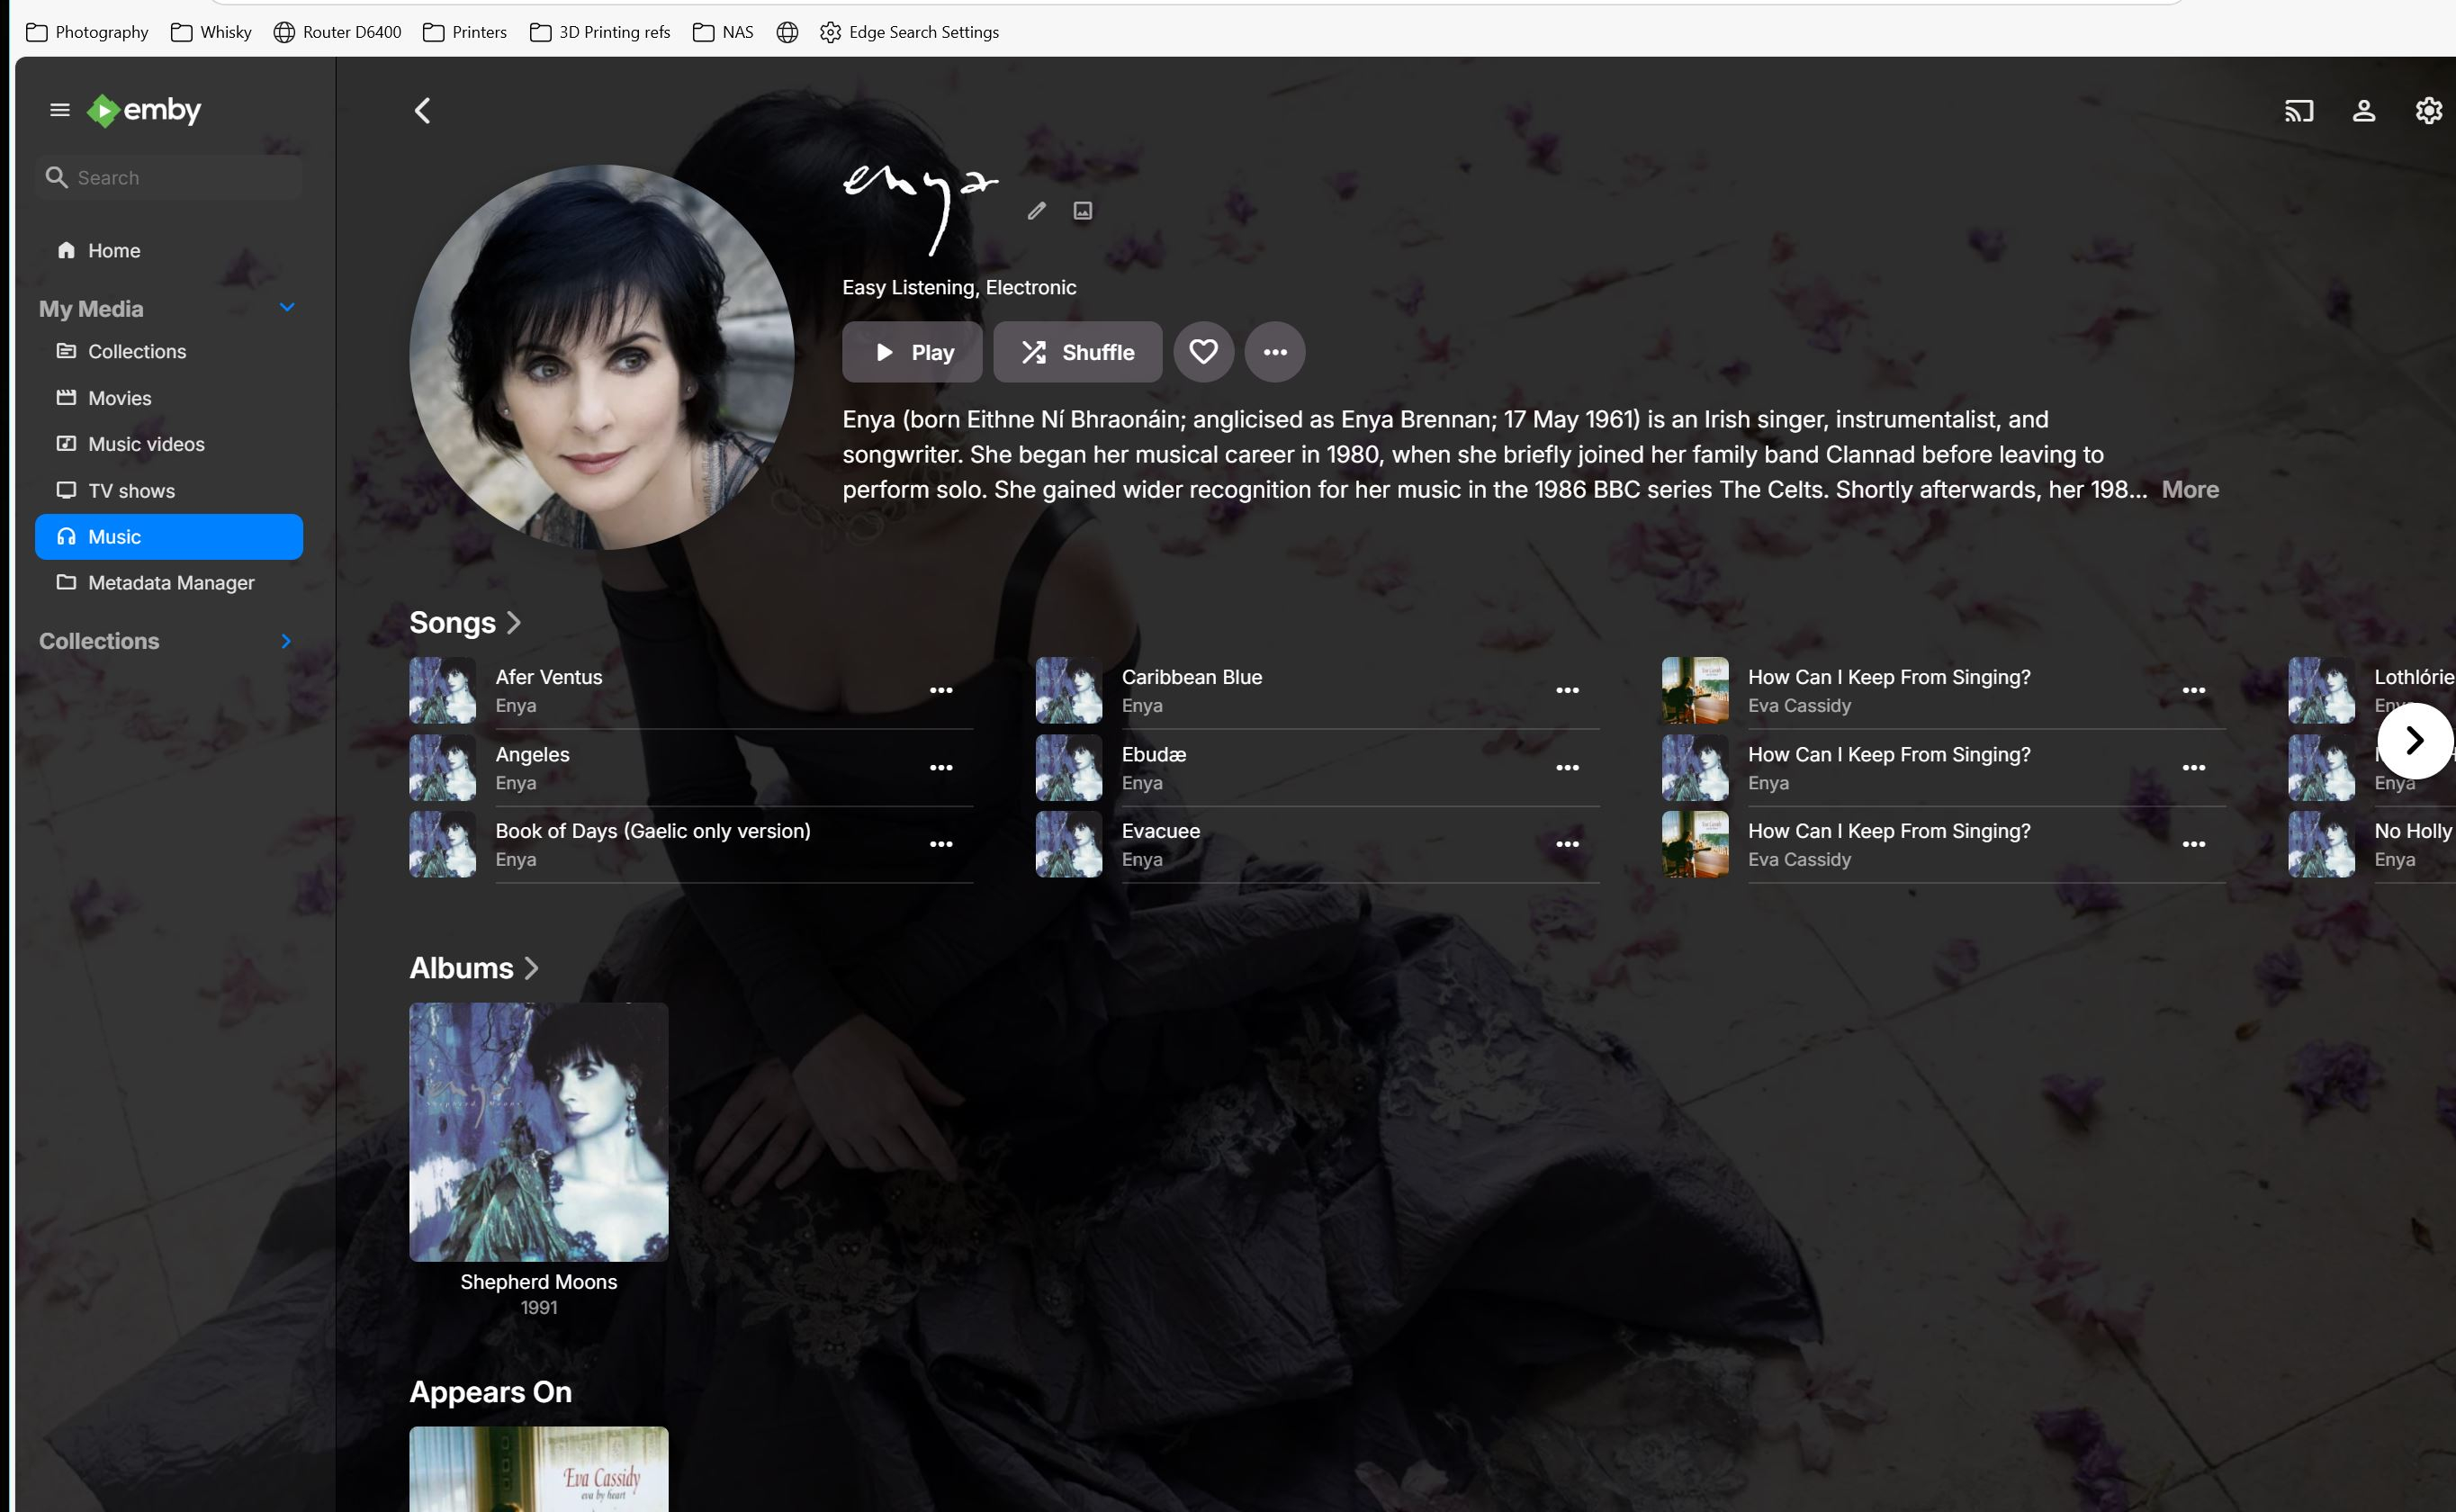Click the Shepherd Moons album title
This screenshot has height=1512, width=2456.
click(x=539, y=1282)
